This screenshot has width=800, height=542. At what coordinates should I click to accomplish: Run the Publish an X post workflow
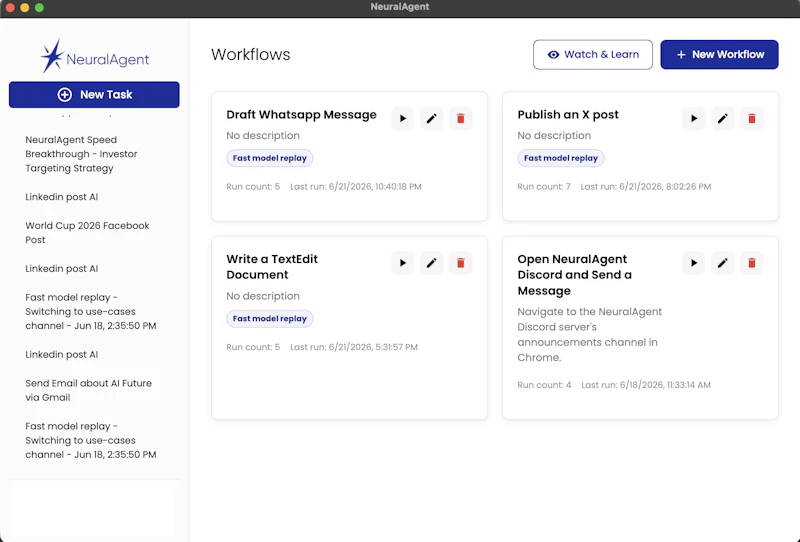point(694,118)
